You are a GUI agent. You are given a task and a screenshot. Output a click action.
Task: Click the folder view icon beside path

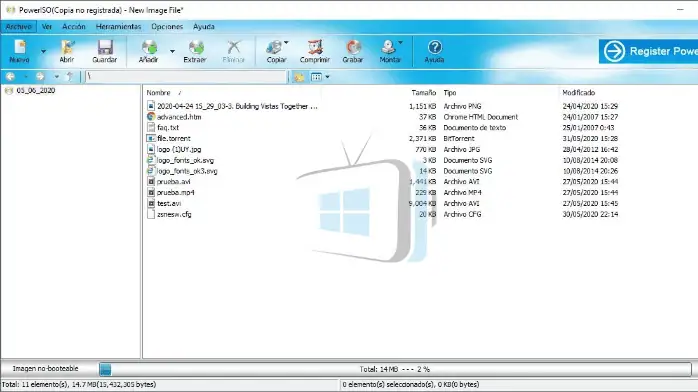pyautogui.click(x=299, y=77)
